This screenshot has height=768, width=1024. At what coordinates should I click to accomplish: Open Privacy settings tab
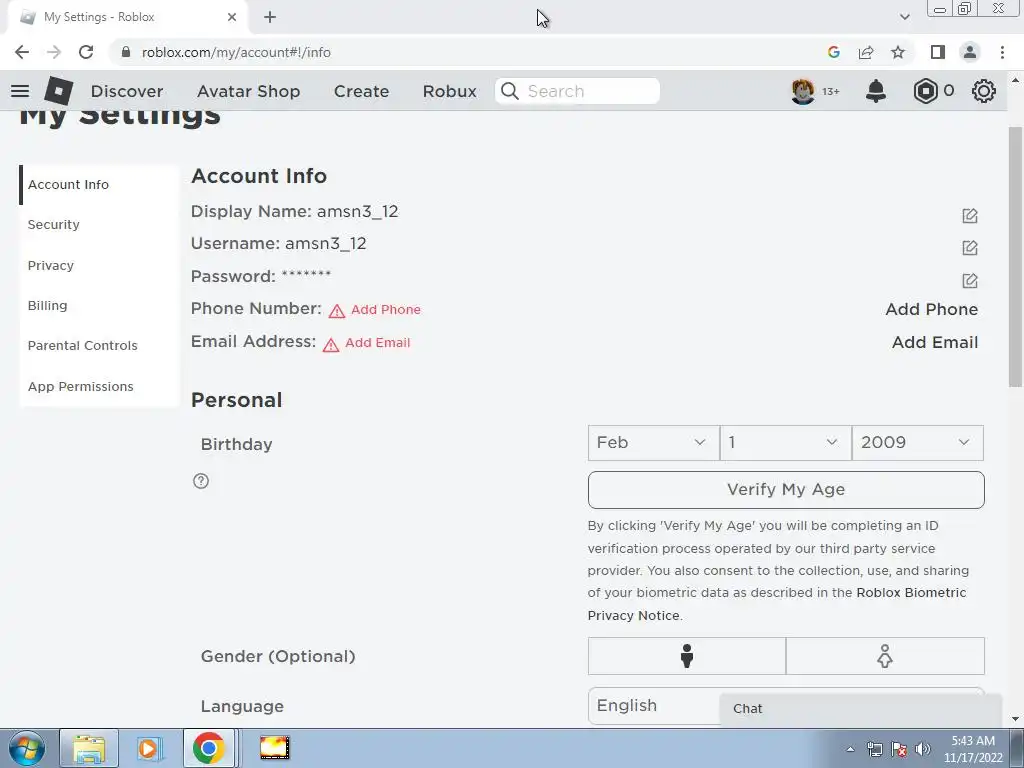[99, 266]
